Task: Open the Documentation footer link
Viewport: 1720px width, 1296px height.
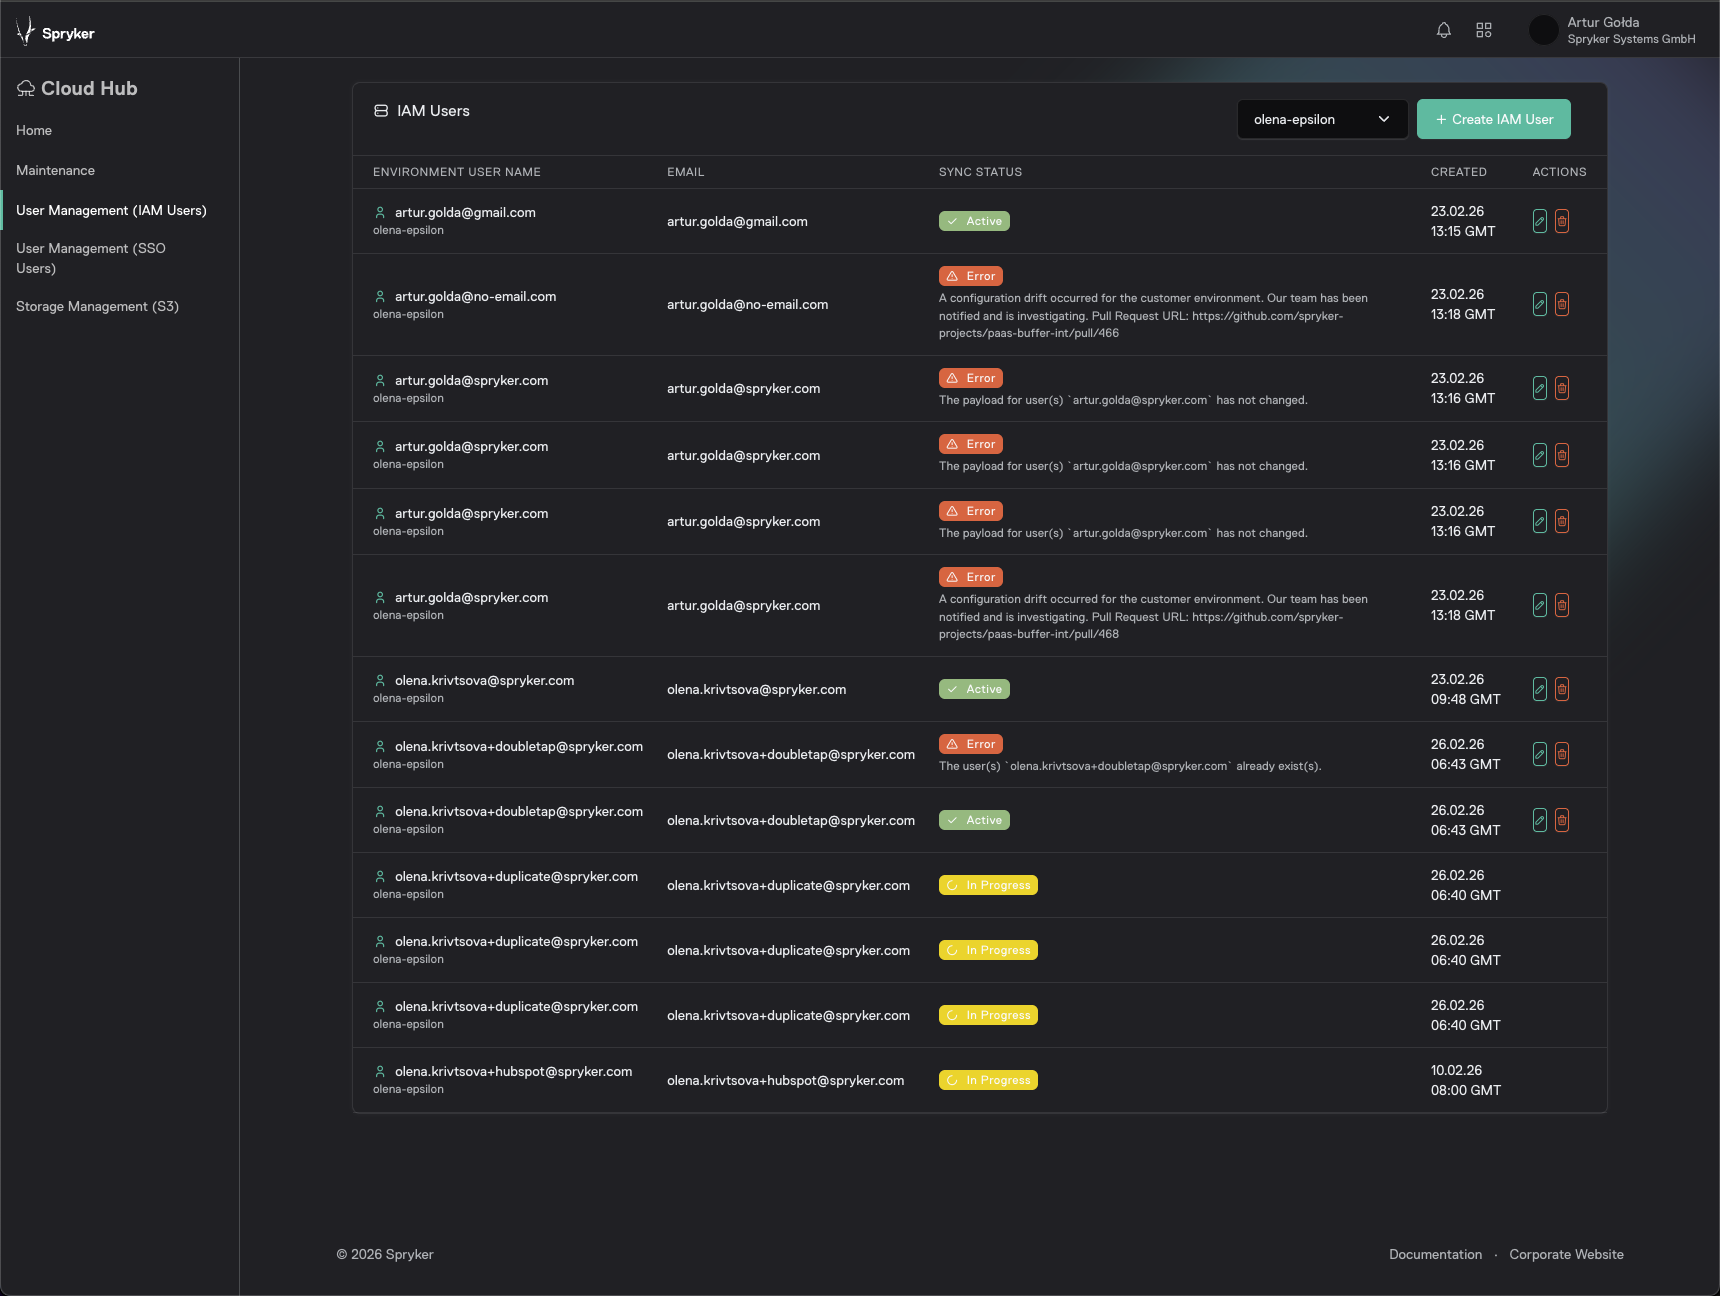Action: [x=1435, y=1254]
